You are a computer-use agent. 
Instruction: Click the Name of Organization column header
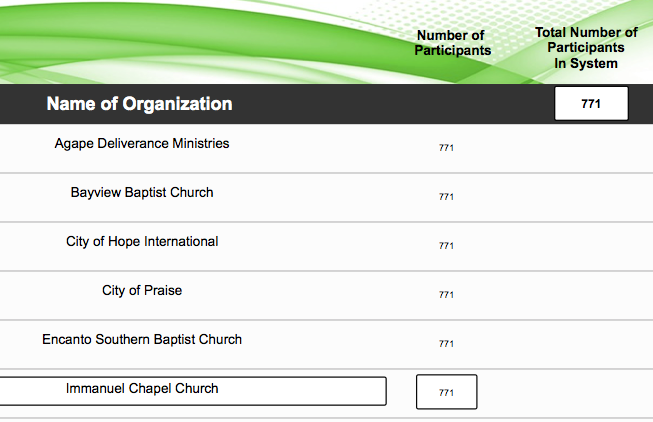pos(139,104)
